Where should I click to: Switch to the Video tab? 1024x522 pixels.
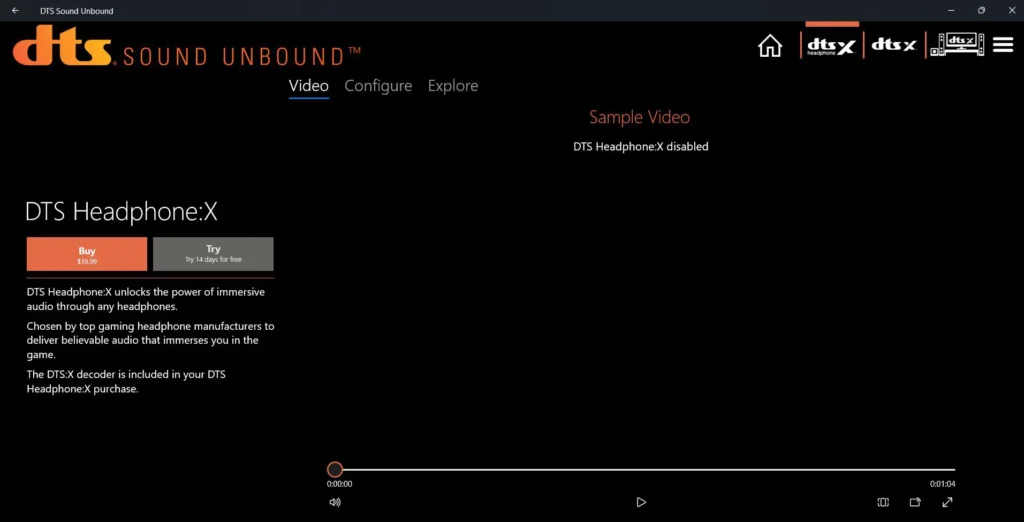[x=309, y=86]
